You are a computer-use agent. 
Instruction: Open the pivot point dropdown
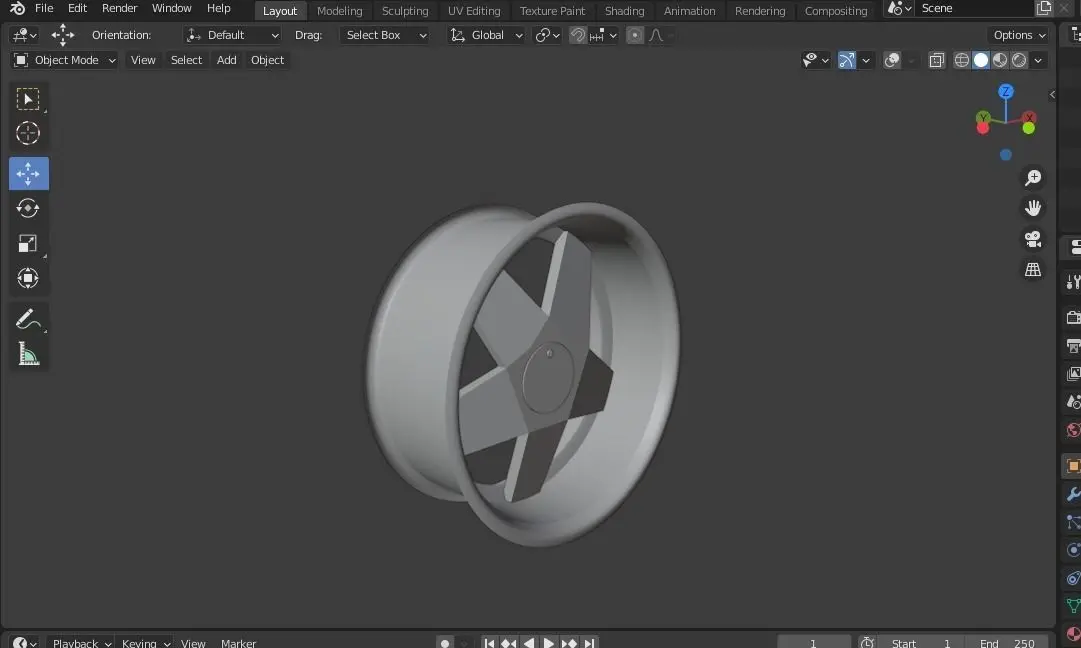[547, 35]
